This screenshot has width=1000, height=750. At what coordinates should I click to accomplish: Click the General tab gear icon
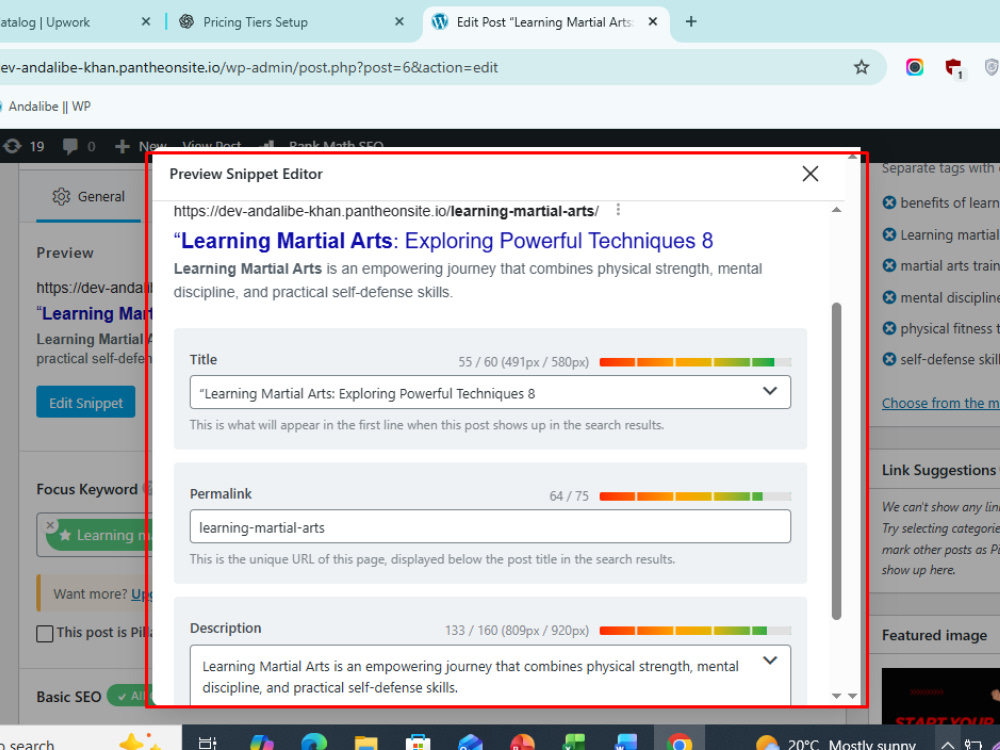click(x=61, y=196)
